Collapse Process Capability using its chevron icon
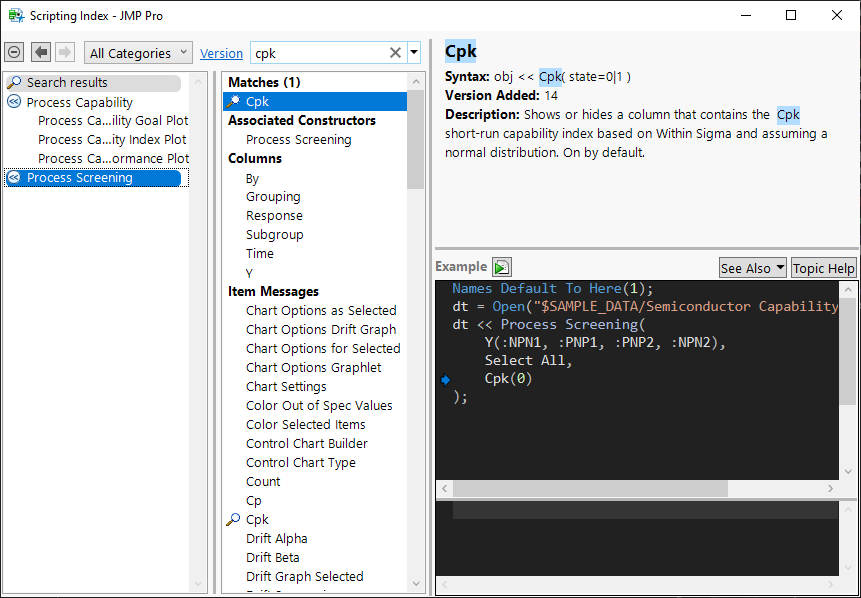The image size is (861, 598). [14, 102]
